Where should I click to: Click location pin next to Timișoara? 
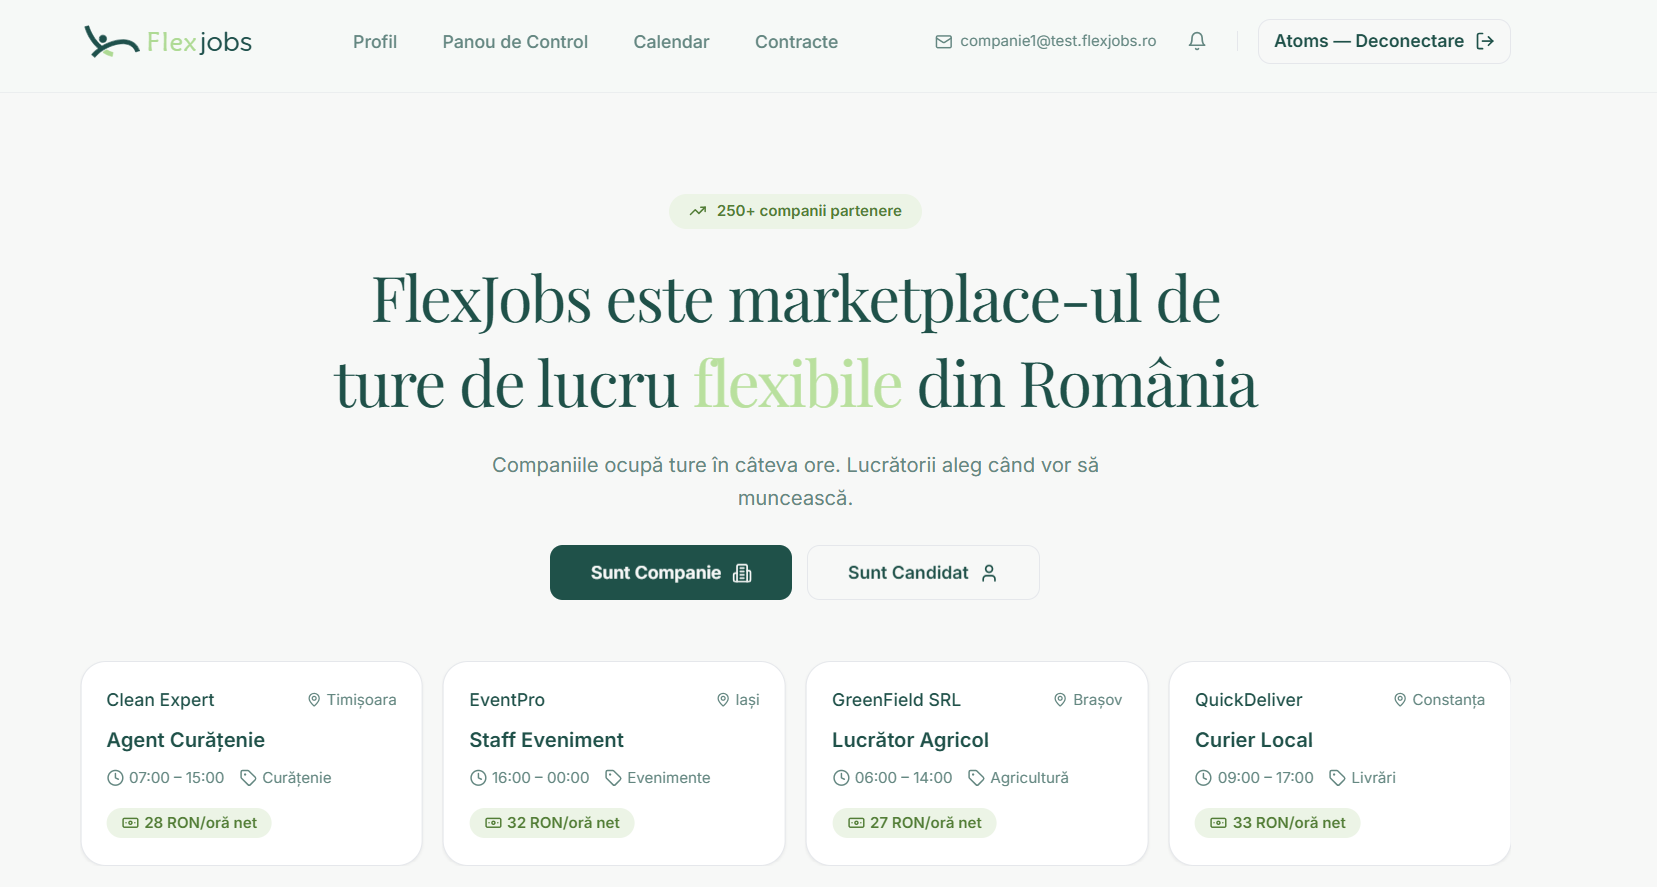(314, 700)
